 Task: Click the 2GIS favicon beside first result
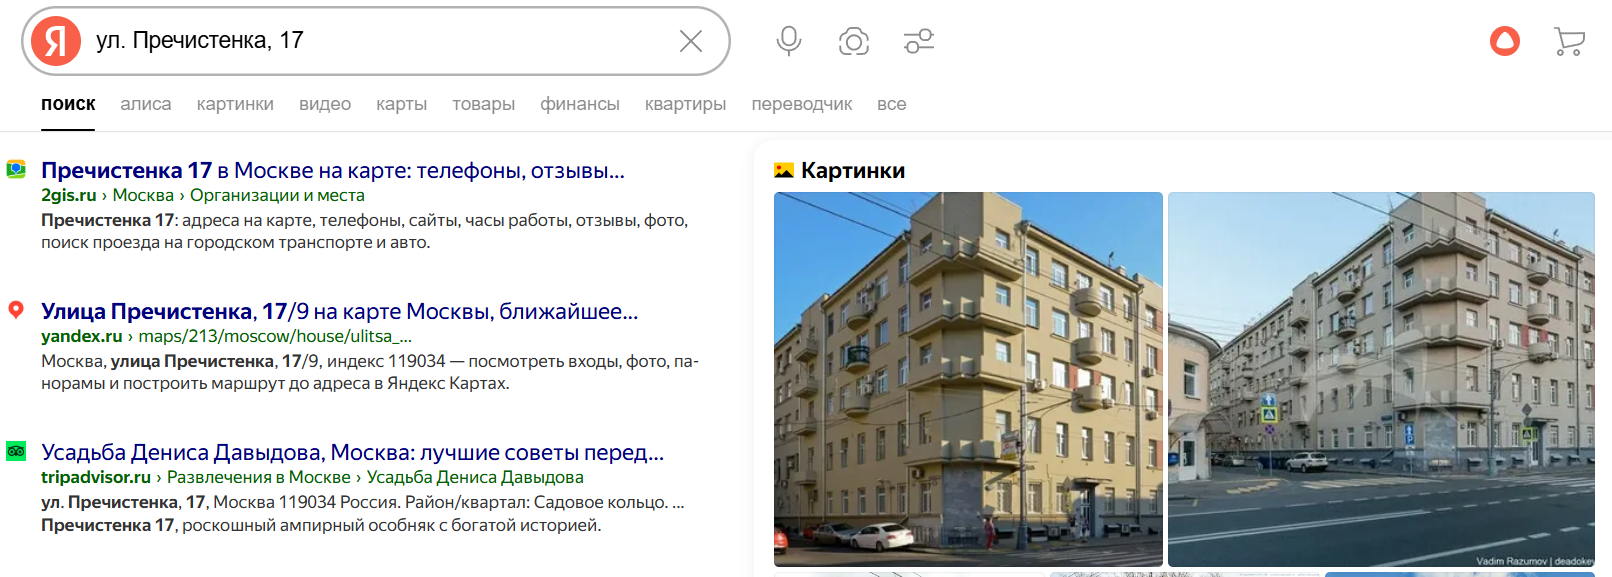pos(16,169)
